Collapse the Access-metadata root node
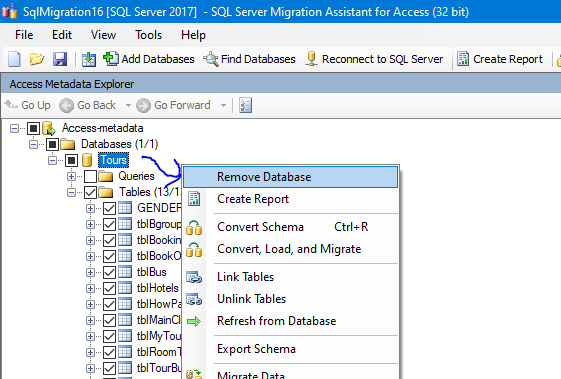The width and height of the screenshot is (561, 379). (14, 128)
